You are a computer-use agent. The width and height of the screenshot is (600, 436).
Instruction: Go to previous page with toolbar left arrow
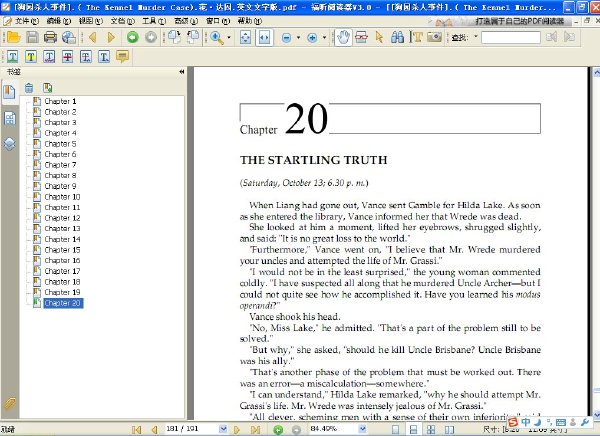92,37
